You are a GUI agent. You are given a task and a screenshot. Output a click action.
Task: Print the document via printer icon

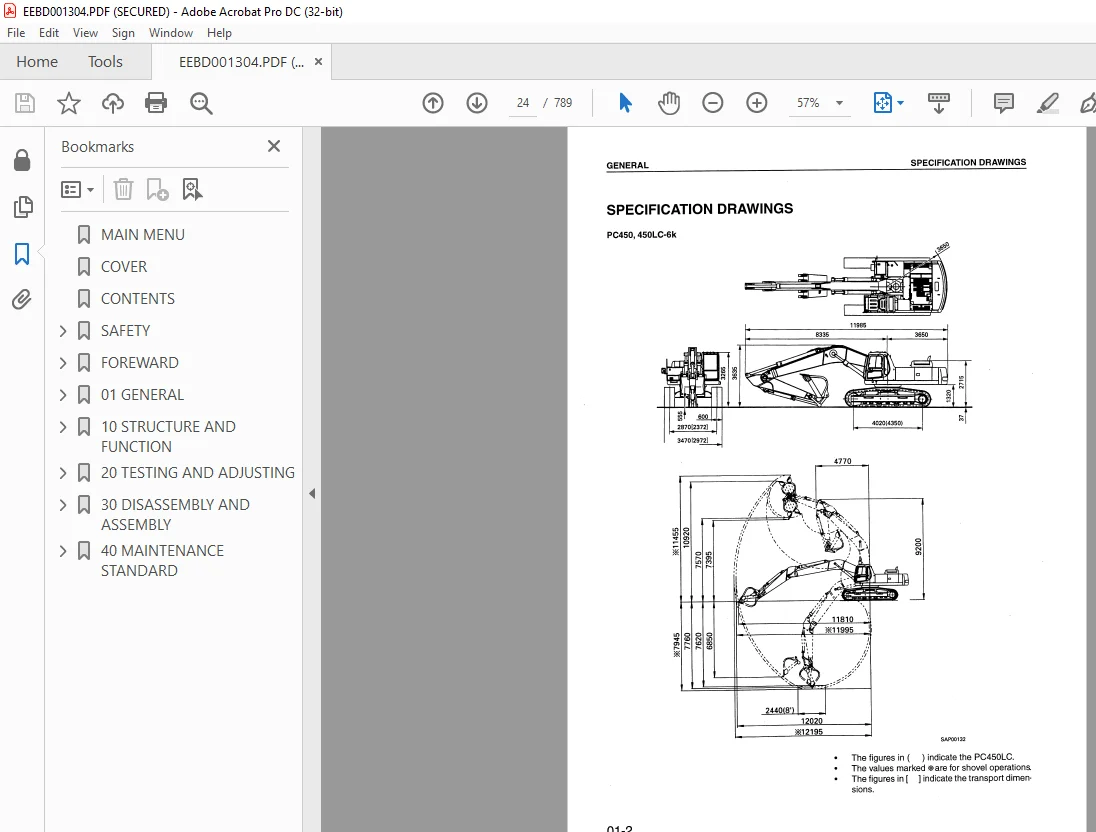[156, 103]
